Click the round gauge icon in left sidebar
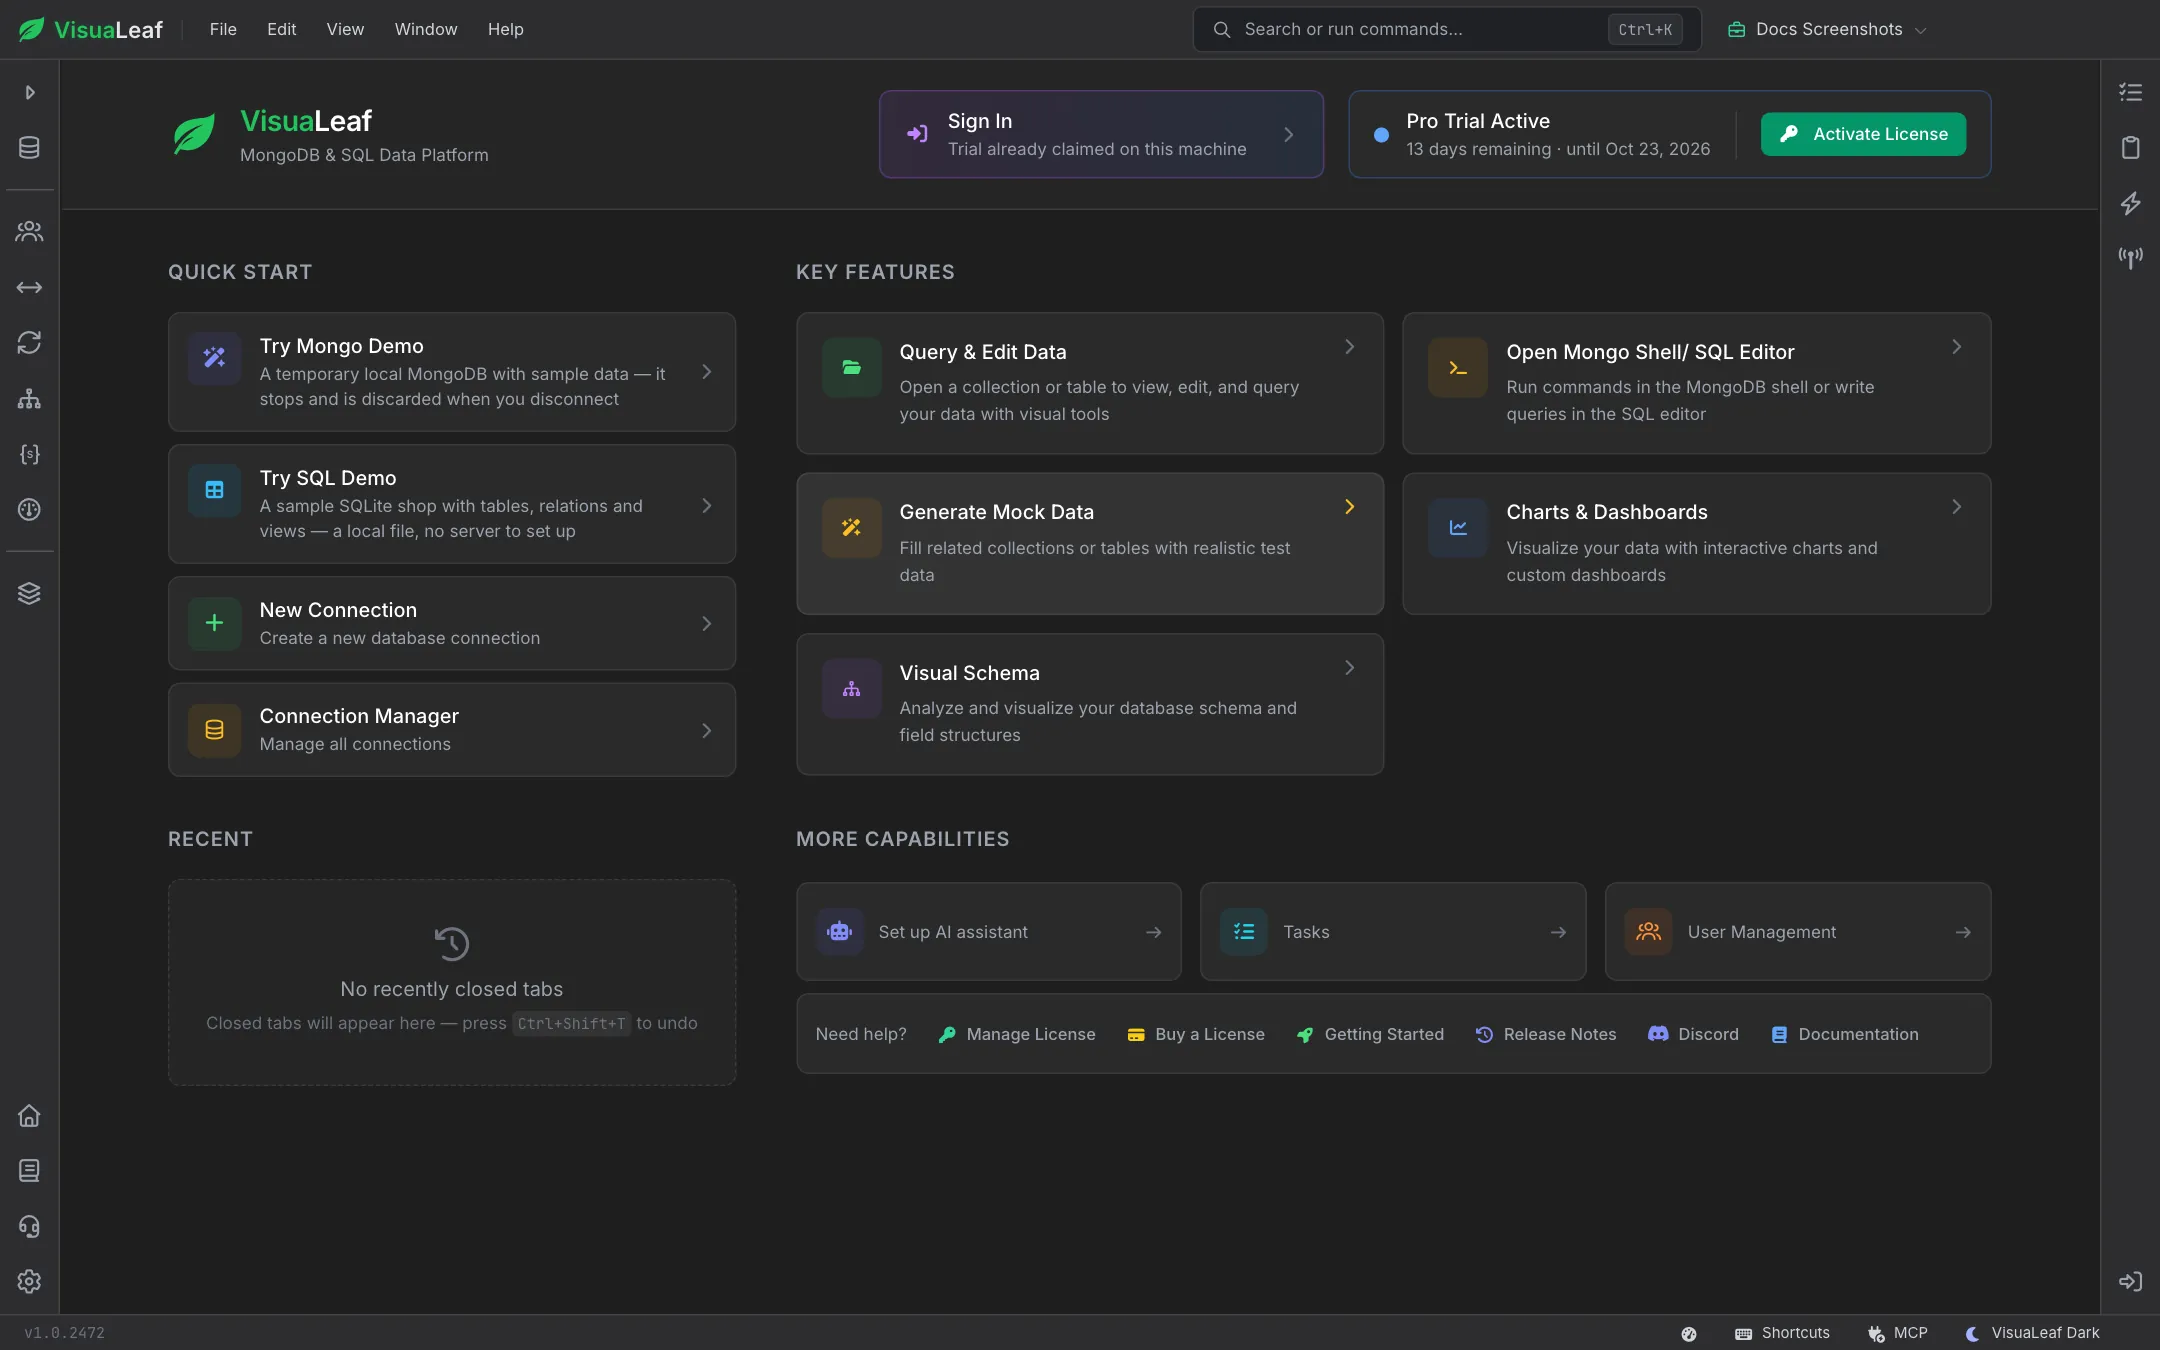 click(29, 510)
